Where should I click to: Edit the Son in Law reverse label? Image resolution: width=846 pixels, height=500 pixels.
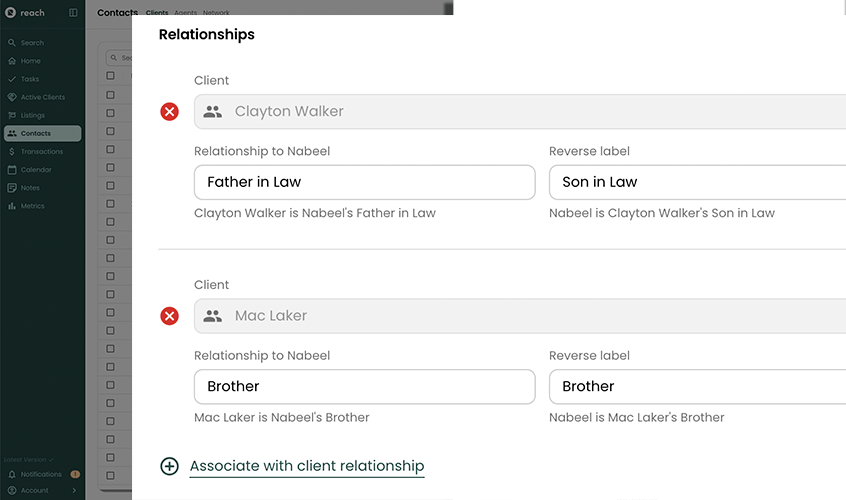pos(697,182)
